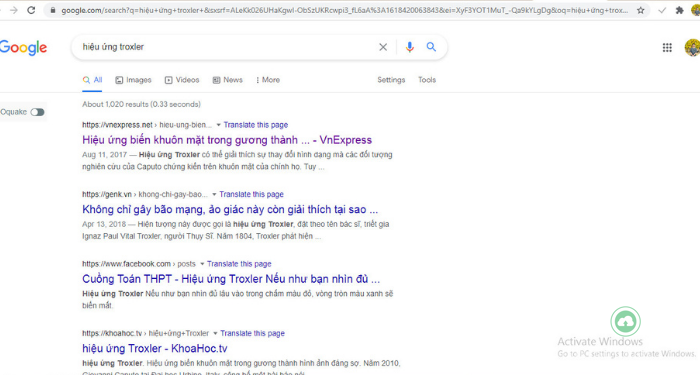Click the 'About 1,020 results' text
The image size is (700, 375).
pos(141,104)
